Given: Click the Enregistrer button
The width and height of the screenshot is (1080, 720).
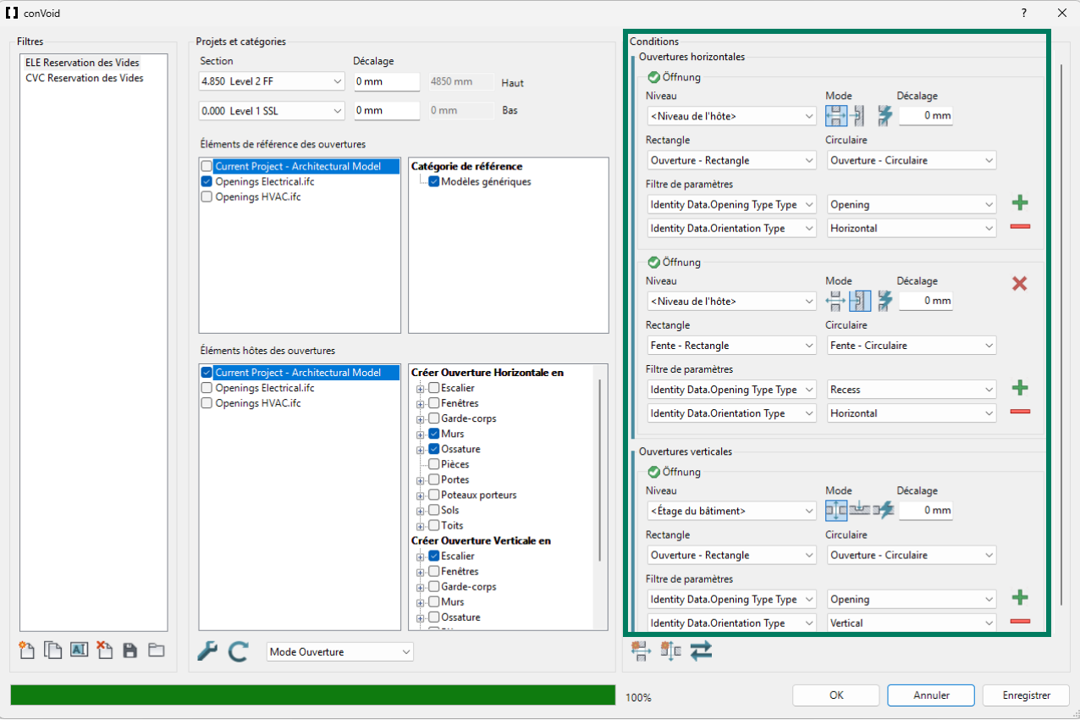Looking at the screenshot, I should coord(1026,695).
